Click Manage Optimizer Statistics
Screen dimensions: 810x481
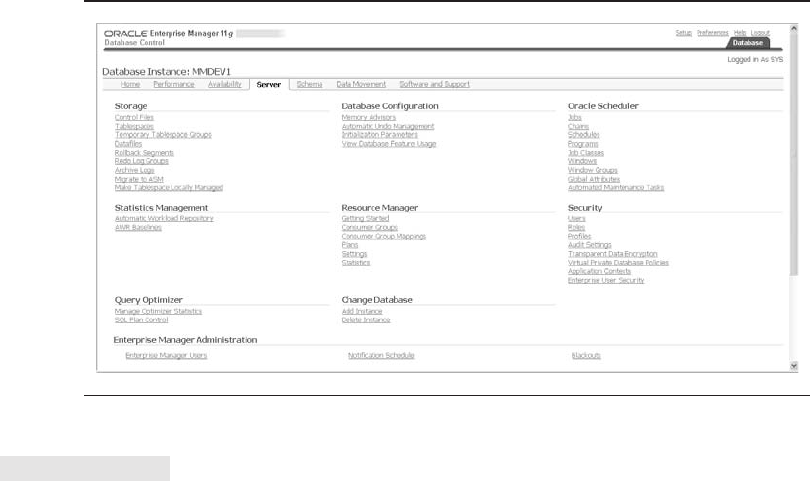pos(158,311)
